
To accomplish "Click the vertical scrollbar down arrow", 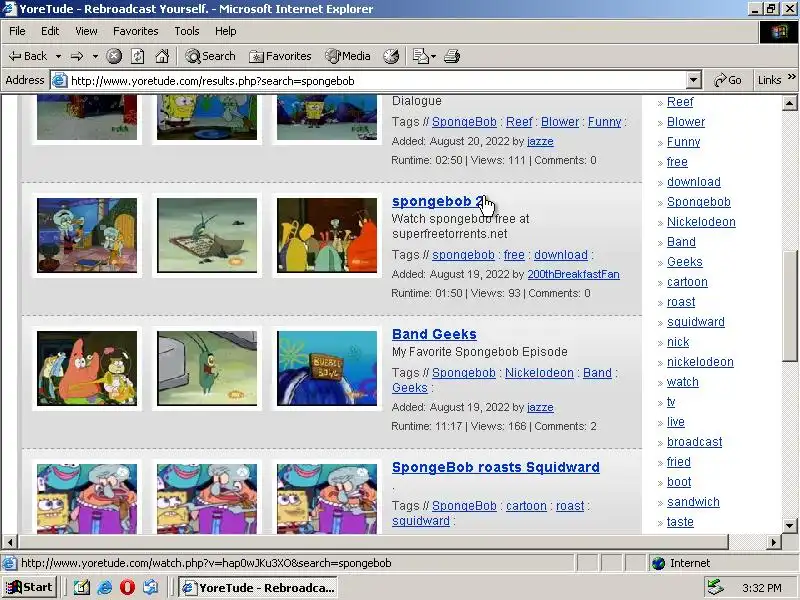I will click(x=789, y=525).
